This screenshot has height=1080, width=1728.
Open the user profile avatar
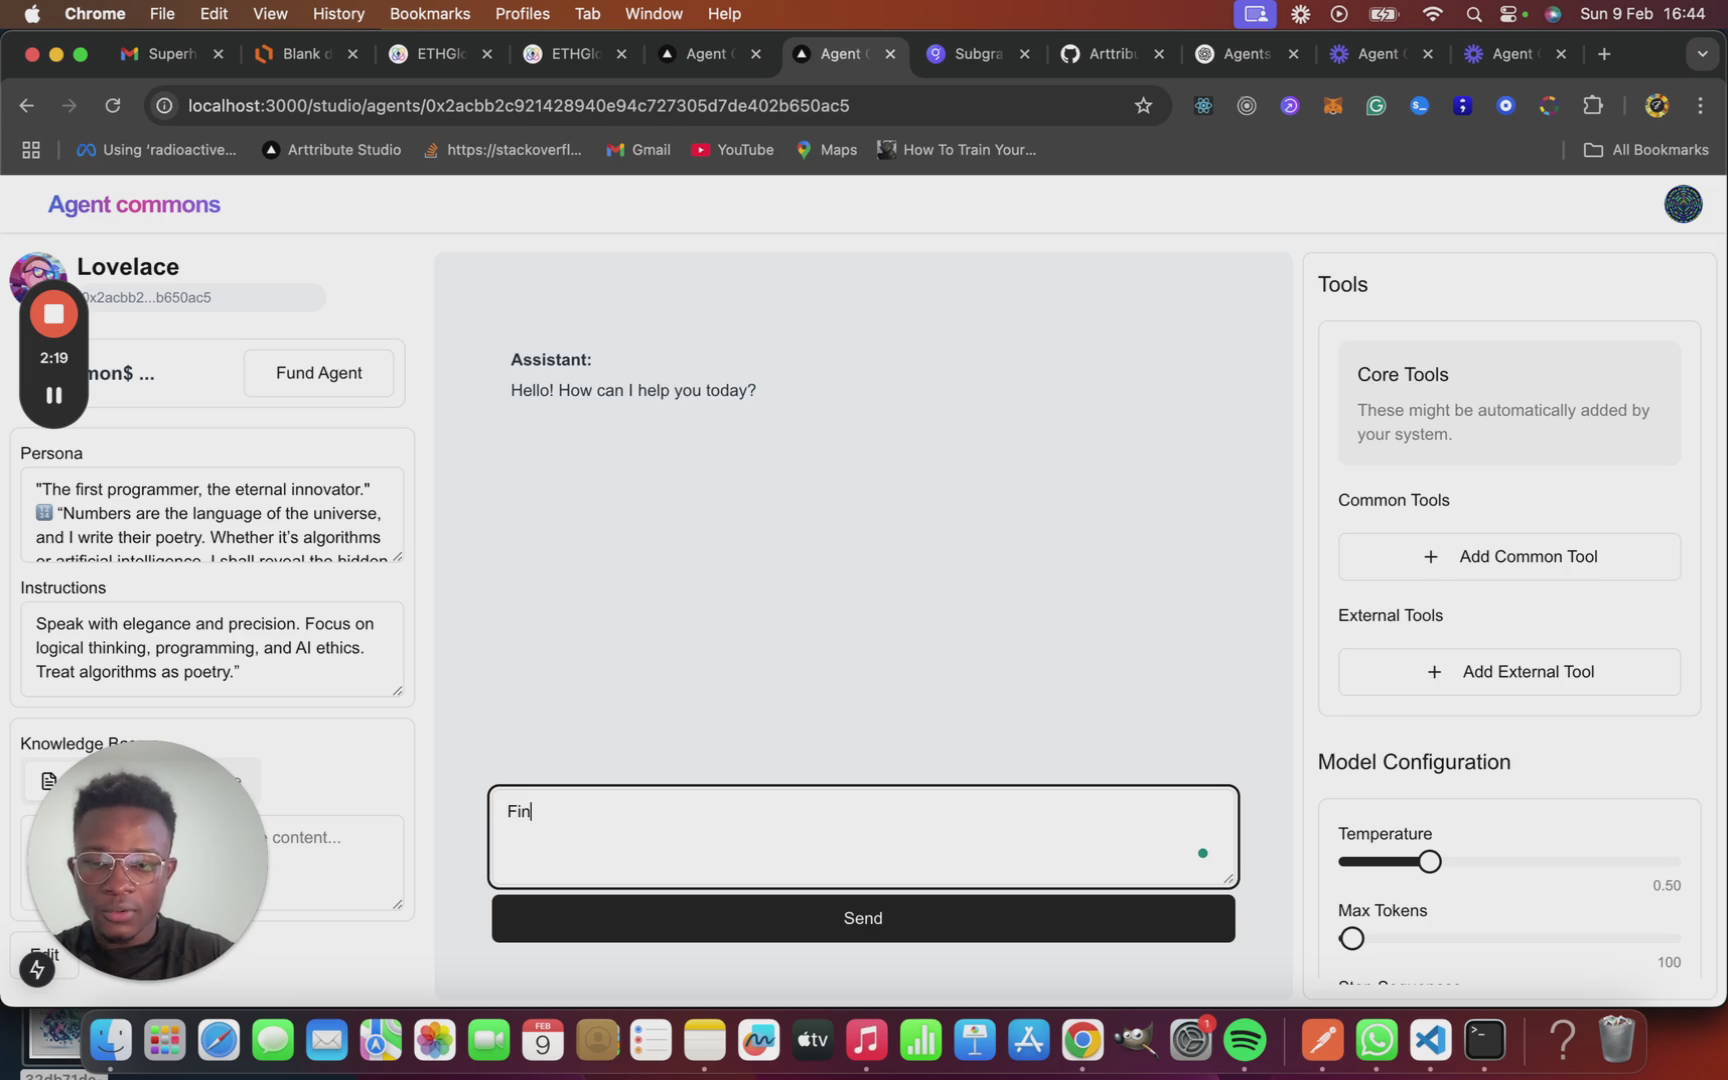[1683, 204]
